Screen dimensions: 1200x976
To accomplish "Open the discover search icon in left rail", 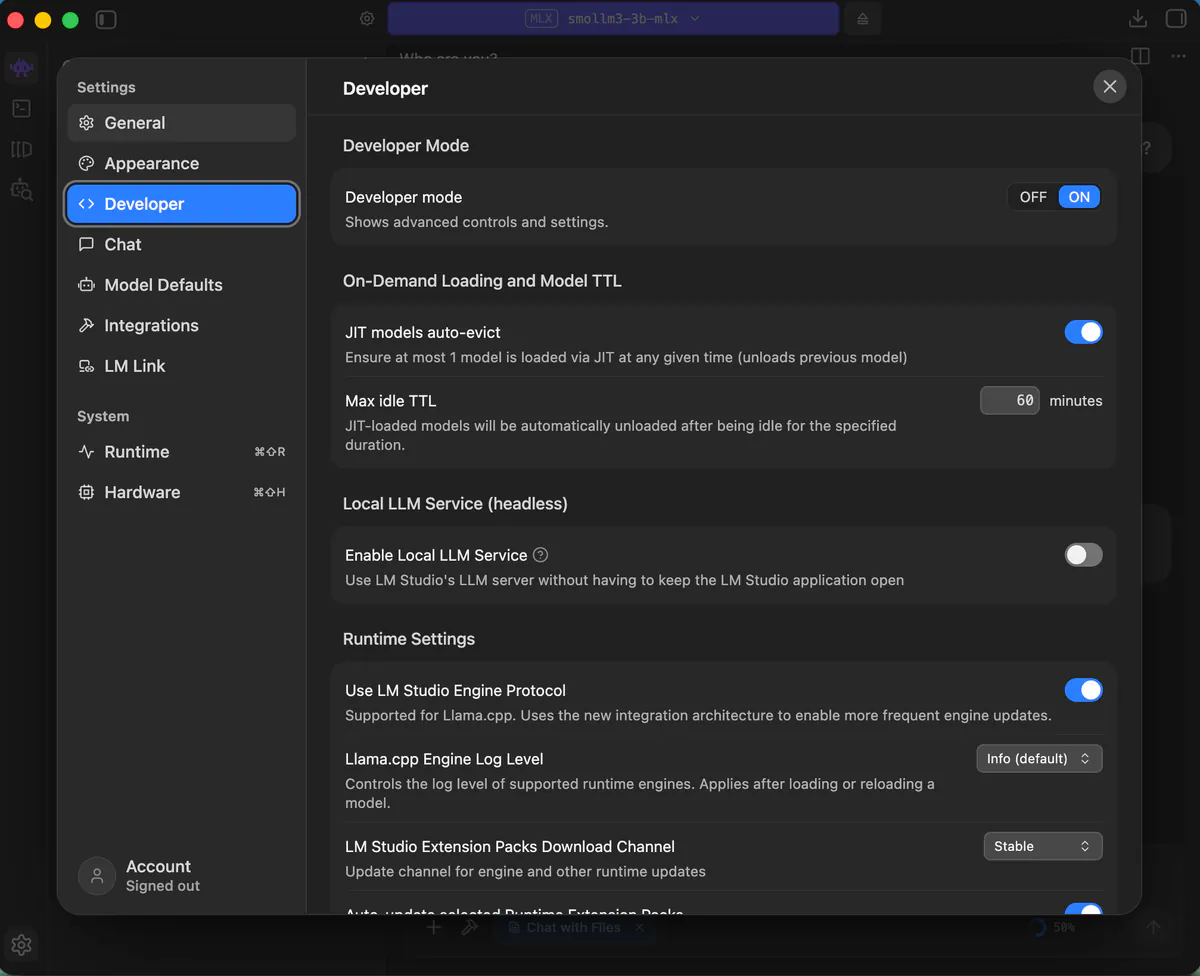I will [x=21, y=189].
